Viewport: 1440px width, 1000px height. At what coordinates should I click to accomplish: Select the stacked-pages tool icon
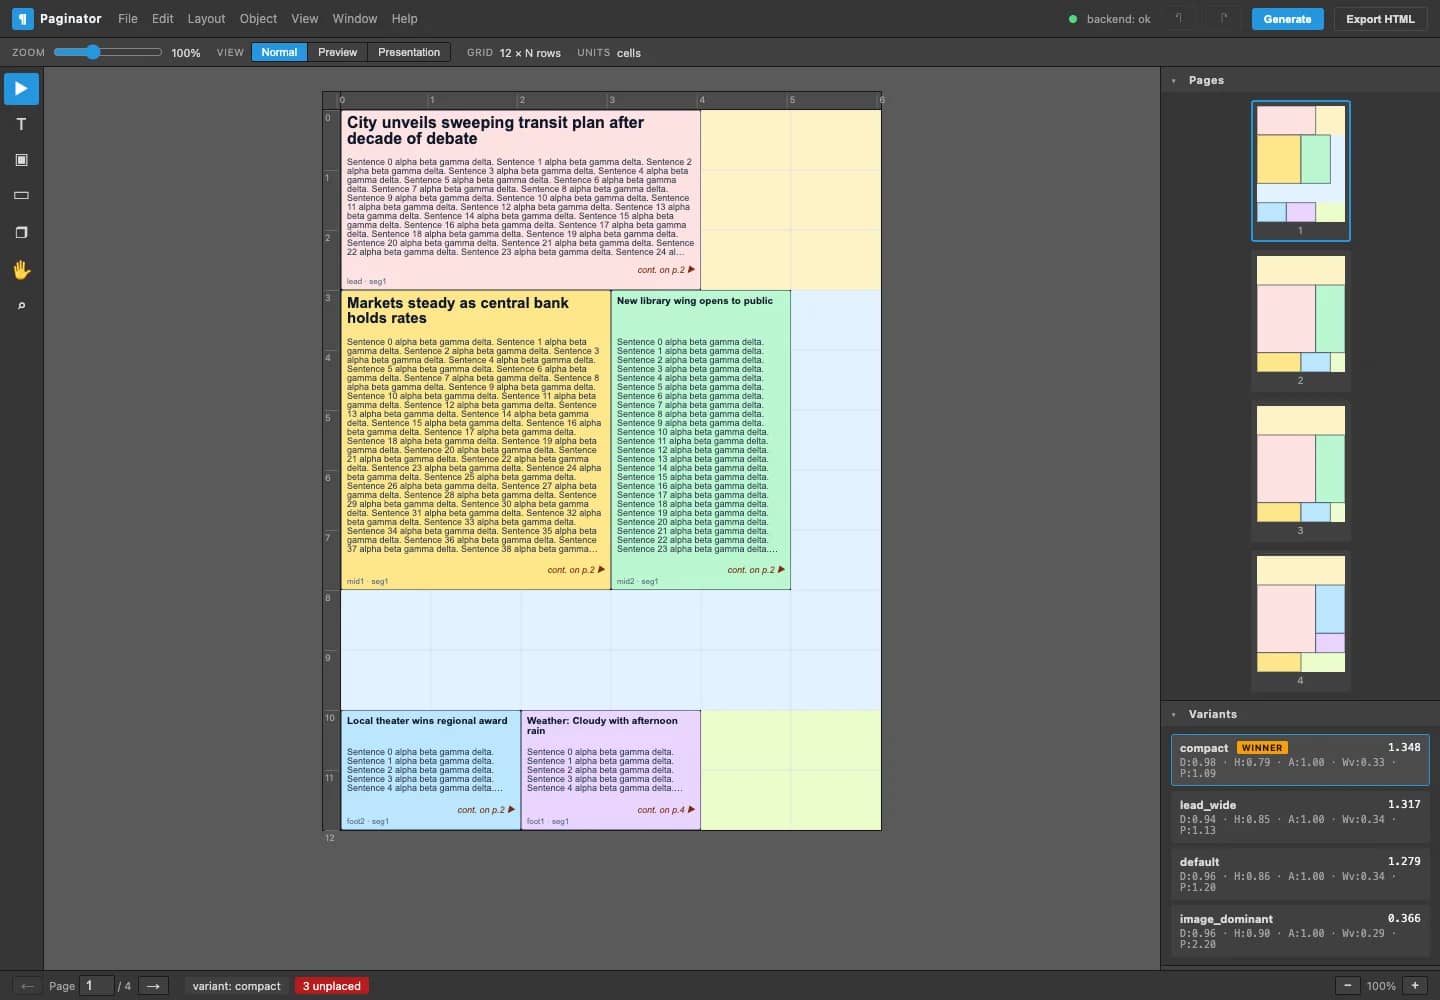21,232
